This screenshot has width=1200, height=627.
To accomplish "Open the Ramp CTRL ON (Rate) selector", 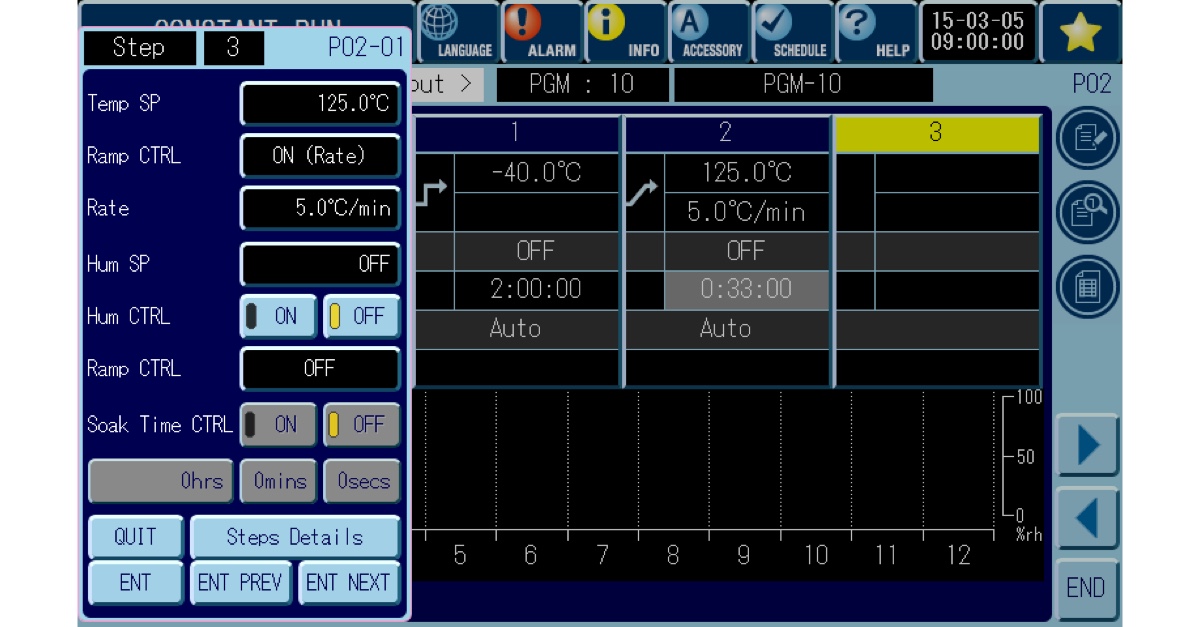I will coord(320,156).
